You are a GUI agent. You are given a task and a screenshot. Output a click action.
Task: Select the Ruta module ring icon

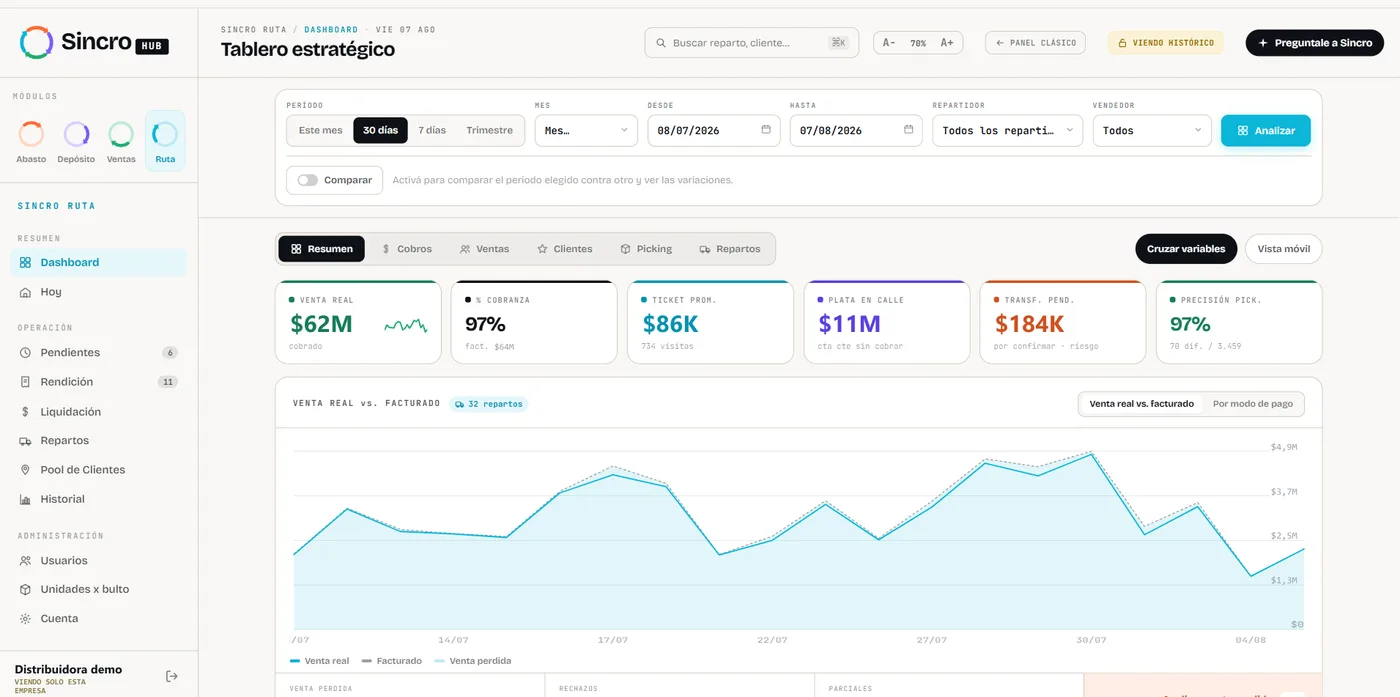[165, 134]
